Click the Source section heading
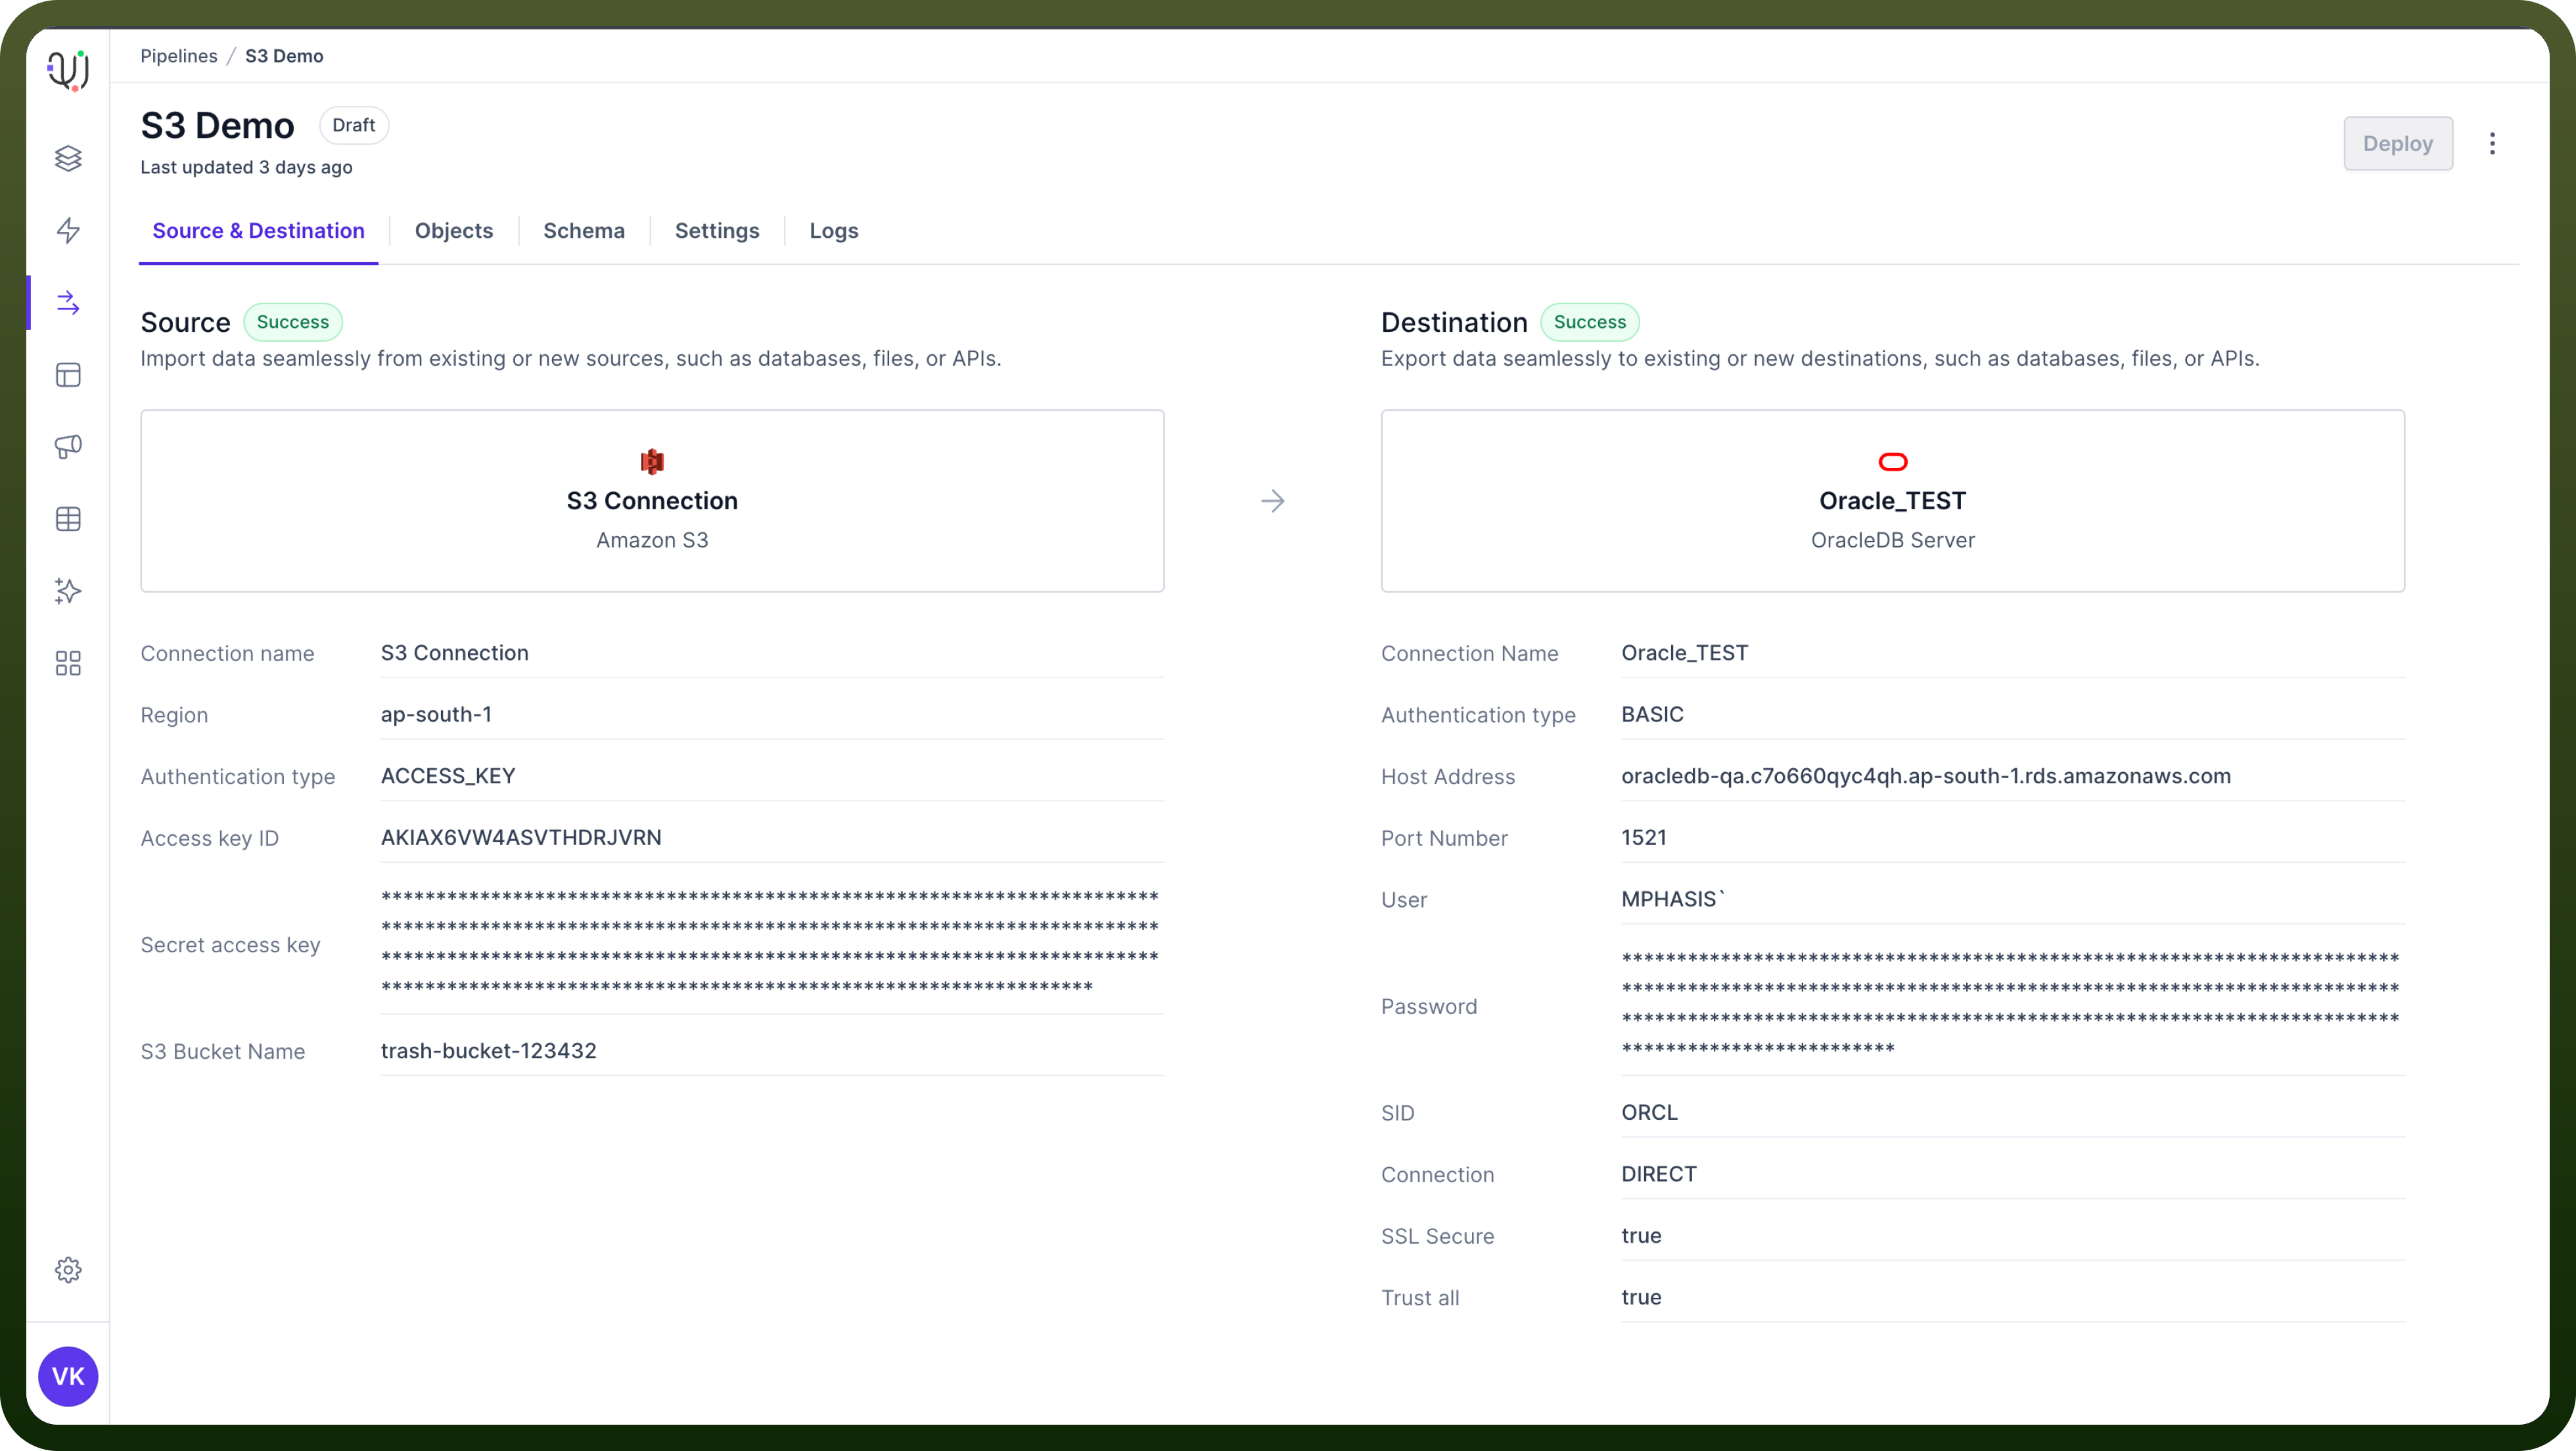This screenshot has width=2576, height=1451. point(186,322)
